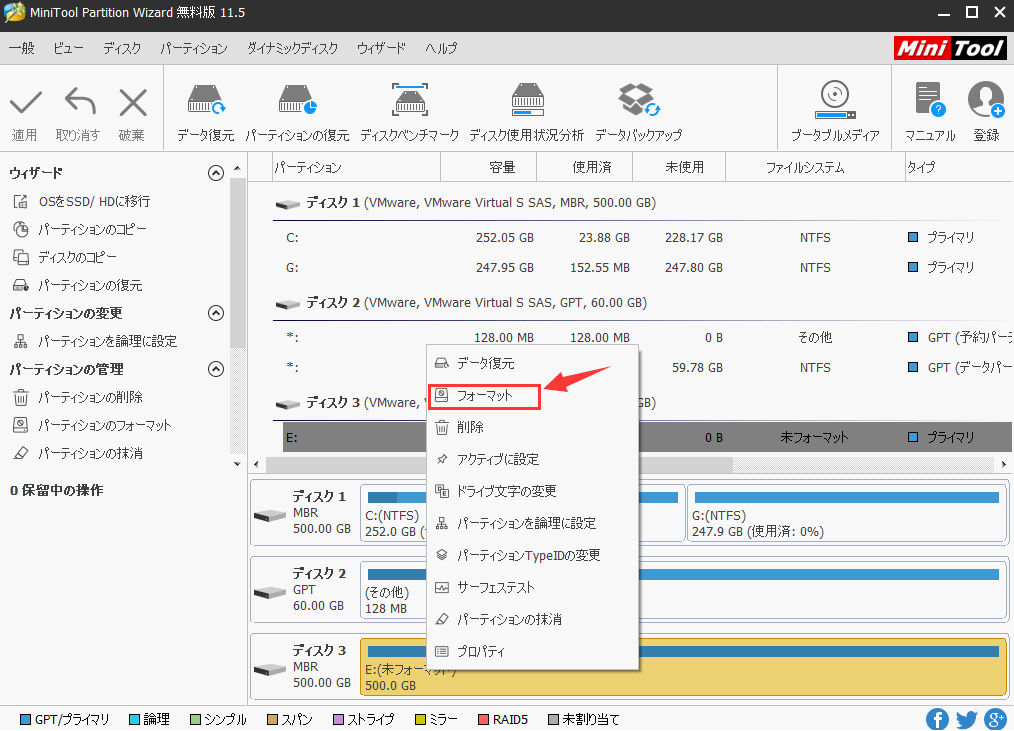Select the ディスク 2 header row
Screen dimensions: 1014x731
click(x=640, y=303)
